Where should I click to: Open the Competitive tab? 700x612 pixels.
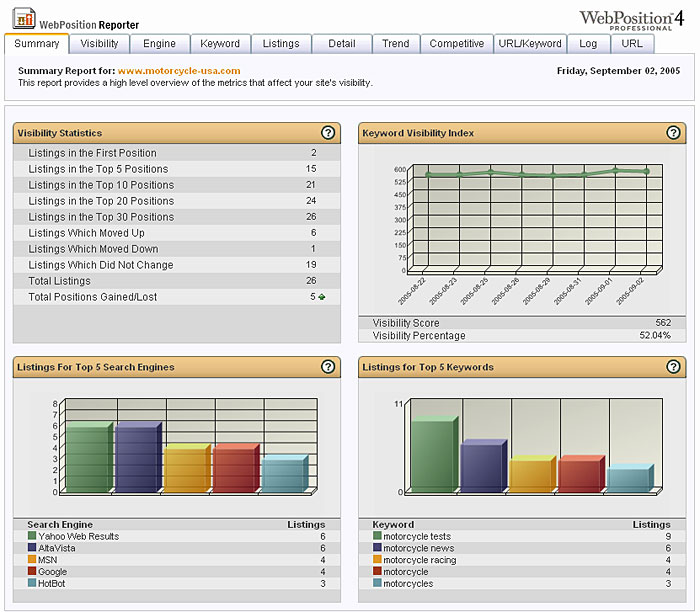tap(456, 44)
